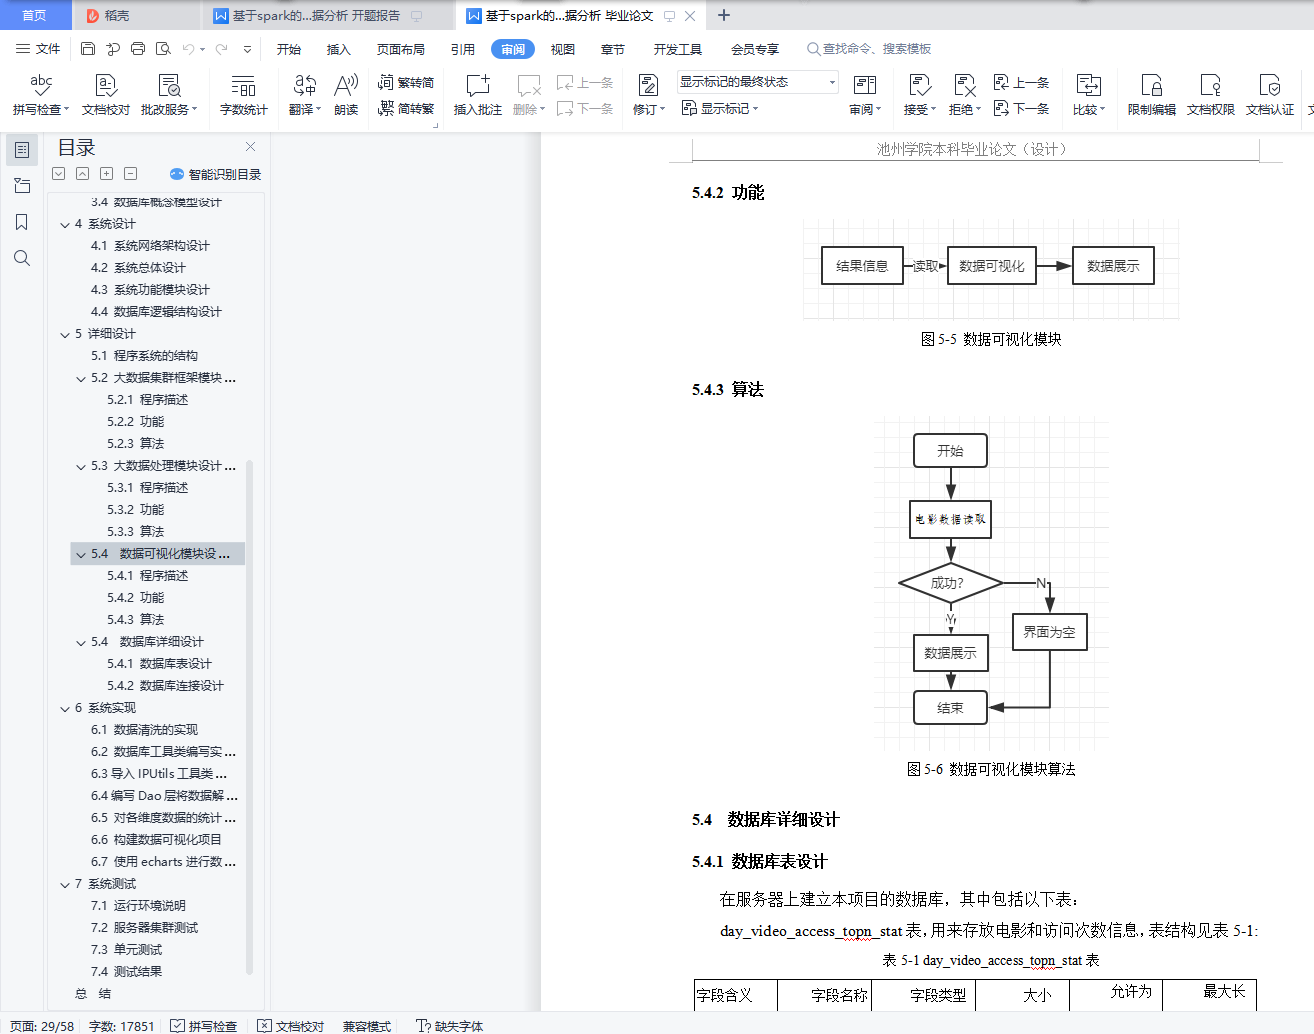The height and width of the screenshot is (1034, 1314).
Task: Collapse the 5.3 大数据处理模块设计 node
Action: click(x=81, y=466)
